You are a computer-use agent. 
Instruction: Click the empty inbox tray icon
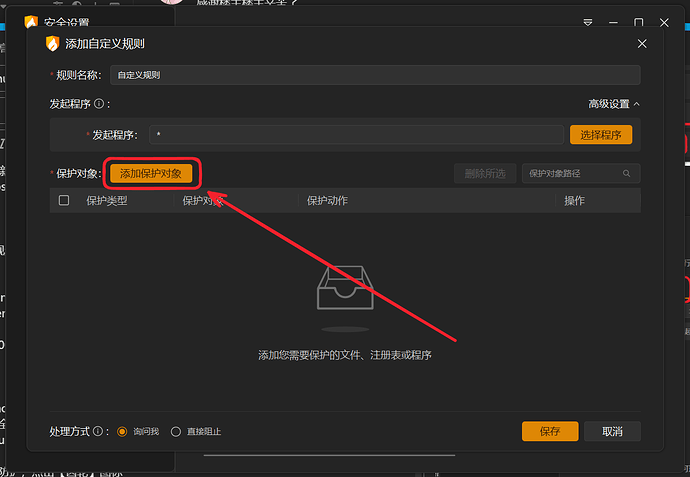345,288
